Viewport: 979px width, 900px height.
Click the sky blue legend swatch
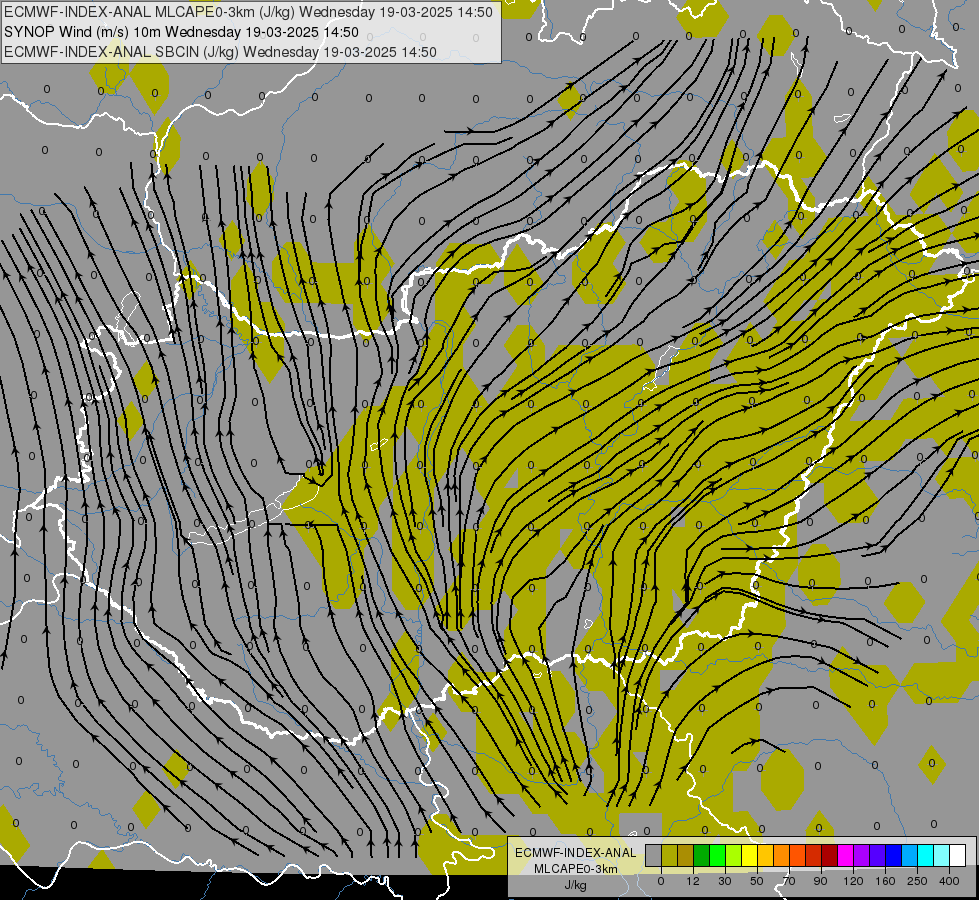pyautogui.click(x=909, y=855)
